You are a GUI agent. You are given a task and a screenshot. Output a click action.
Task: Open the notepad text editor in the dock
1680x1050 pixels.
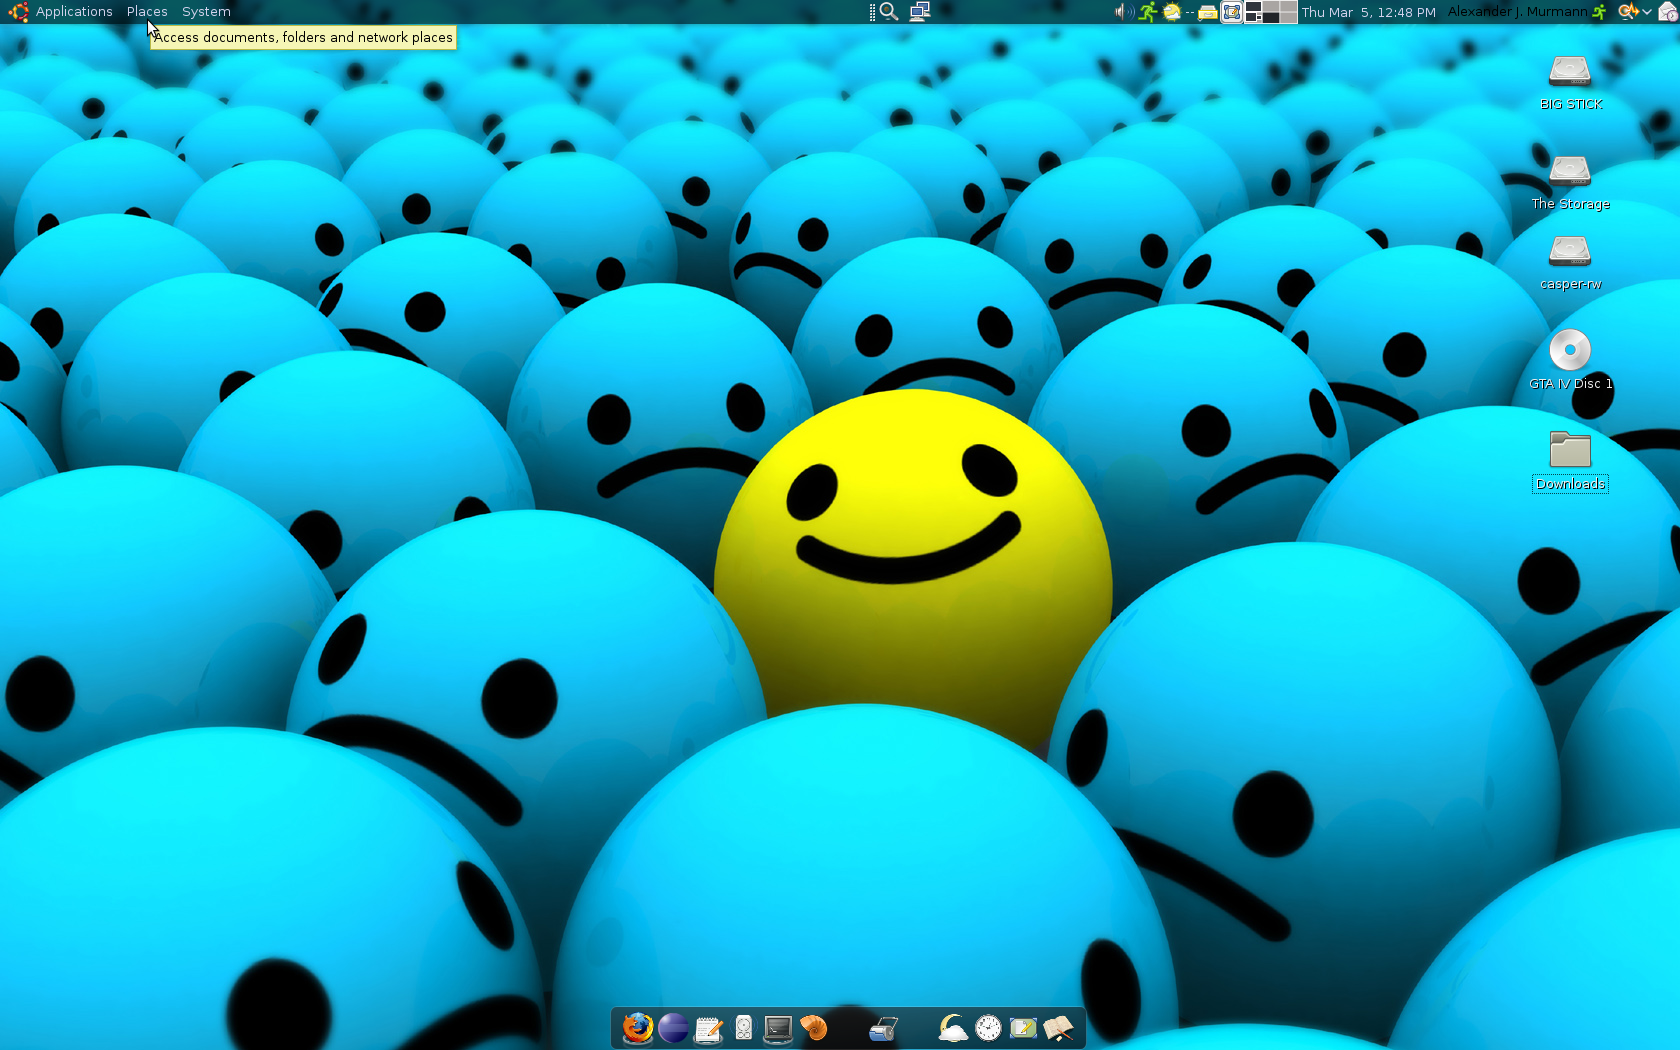pyautogui.click(x=708, y=1028)
